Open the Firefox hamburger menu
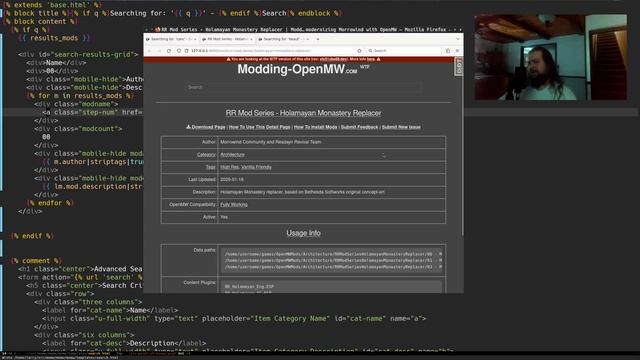 (457, 51)
